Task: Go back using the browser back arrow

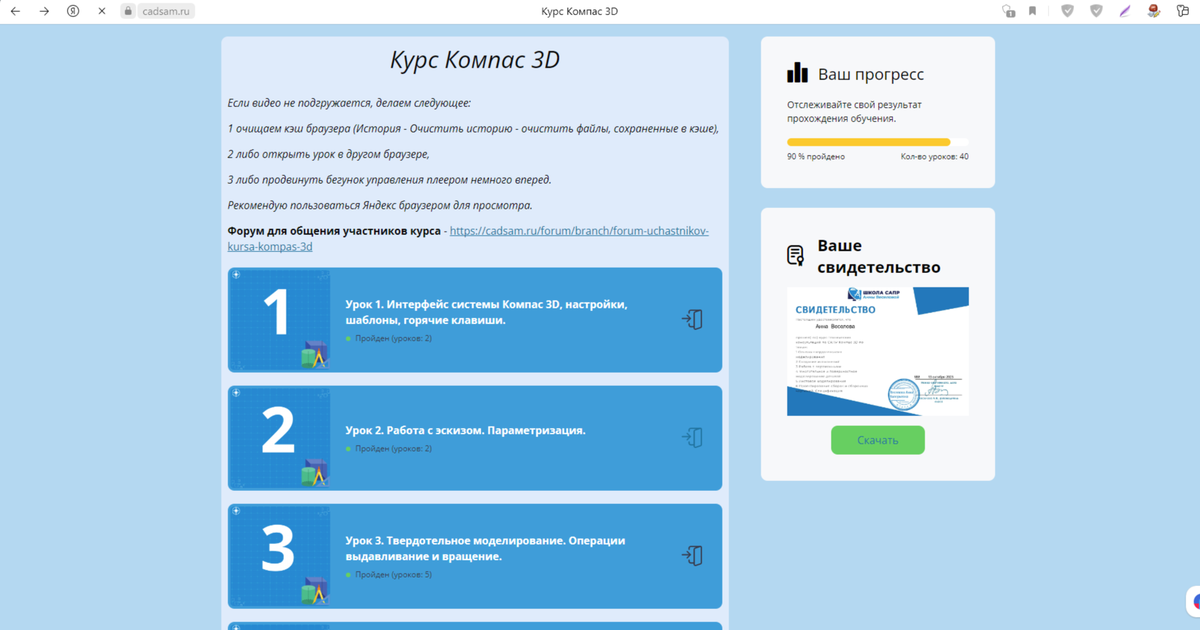Action: 15,11
